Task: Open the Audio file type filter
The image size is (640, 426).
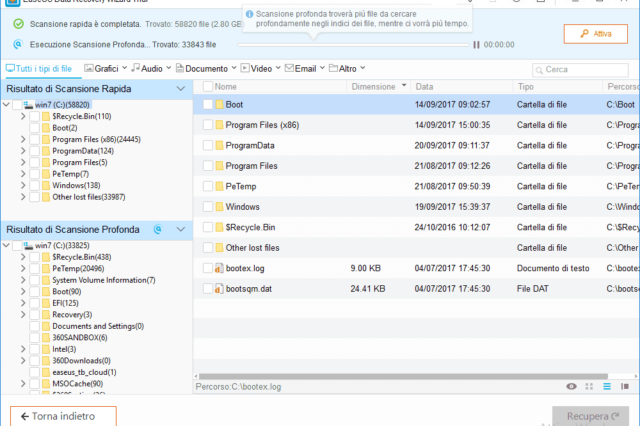Action: pos(151,69)
